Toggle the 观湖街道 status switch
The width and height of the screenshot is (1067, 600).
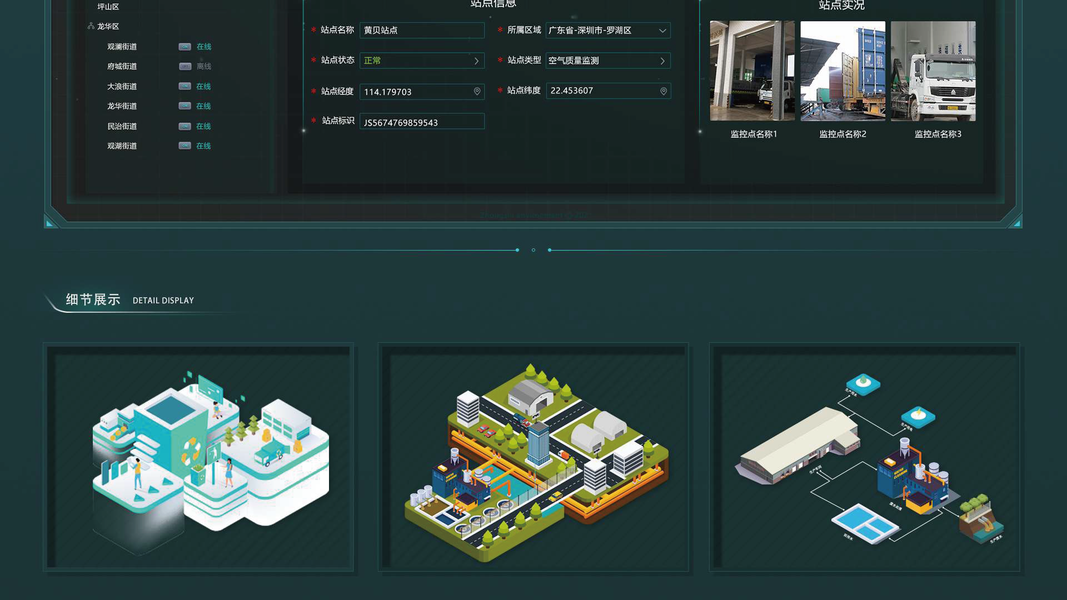184,146
